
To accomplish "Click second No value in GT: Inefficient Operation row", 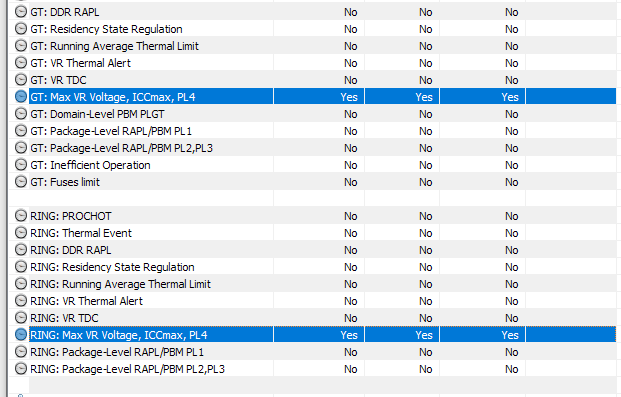I will pyautogui.click(x=425, y=166).
